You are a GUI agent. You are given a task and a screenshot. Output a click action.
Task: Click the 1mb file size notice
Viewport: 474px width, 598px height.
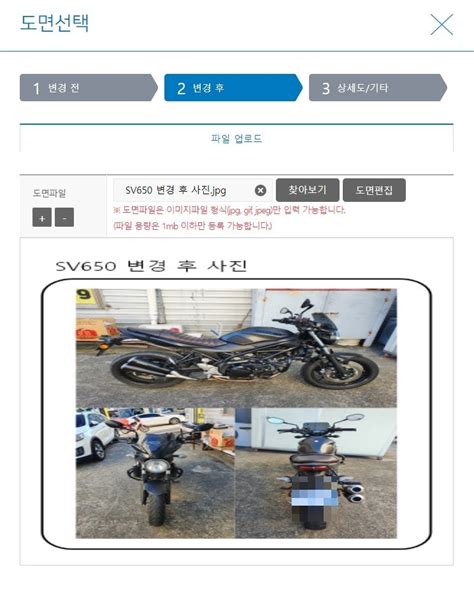[x=193, y=226]
